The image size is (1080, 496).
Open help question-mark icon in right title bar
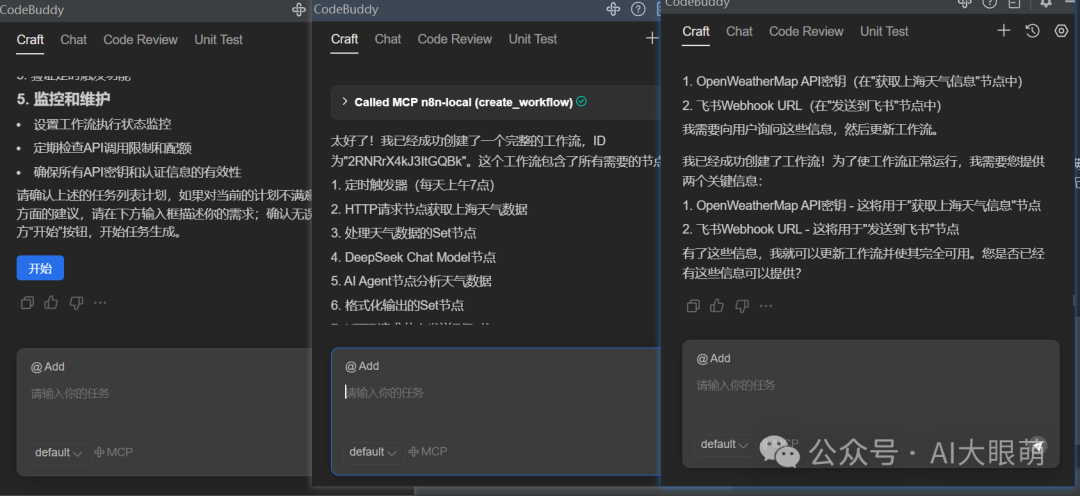coord(990,3)
